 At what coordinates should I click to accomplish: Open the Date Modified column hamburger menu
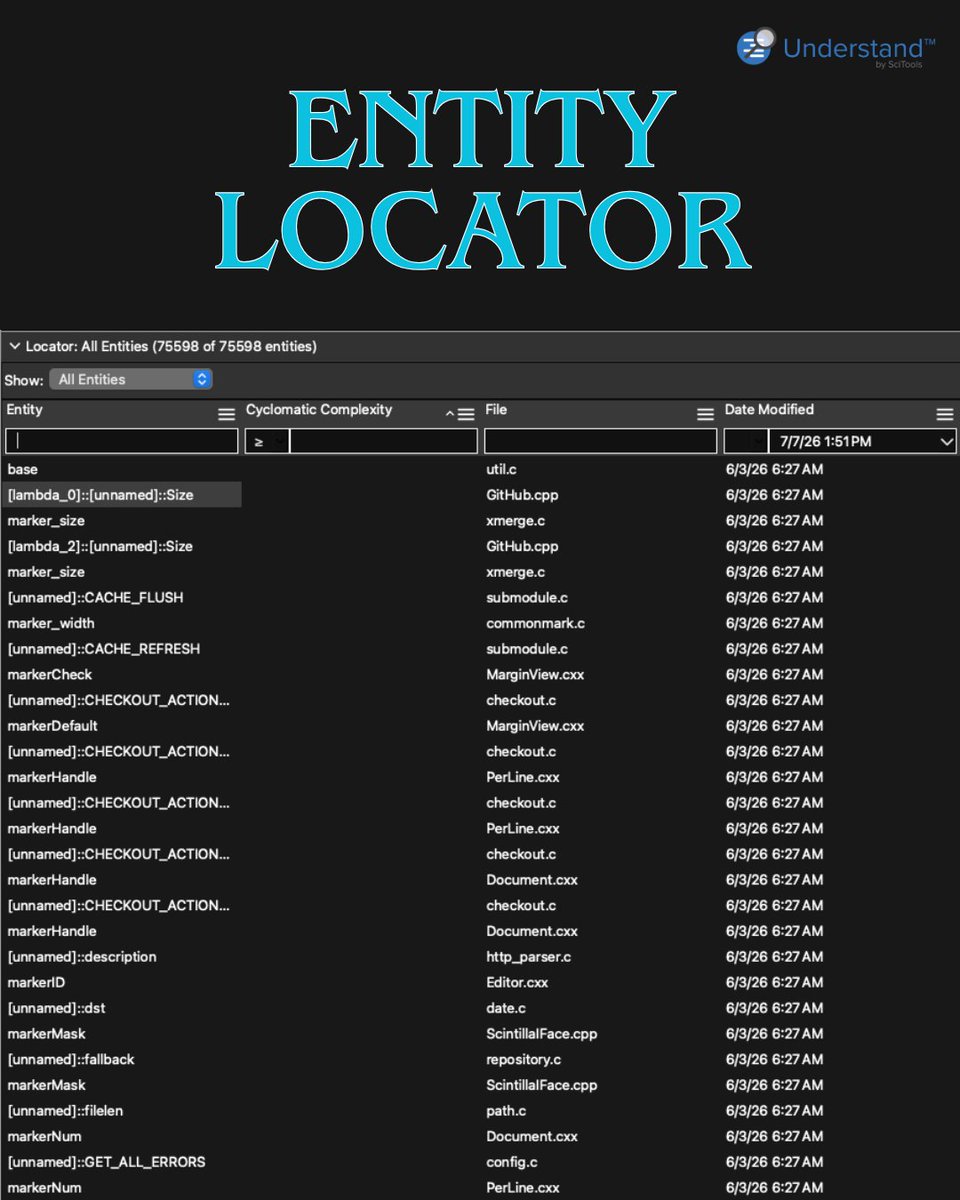click(944, 414)
